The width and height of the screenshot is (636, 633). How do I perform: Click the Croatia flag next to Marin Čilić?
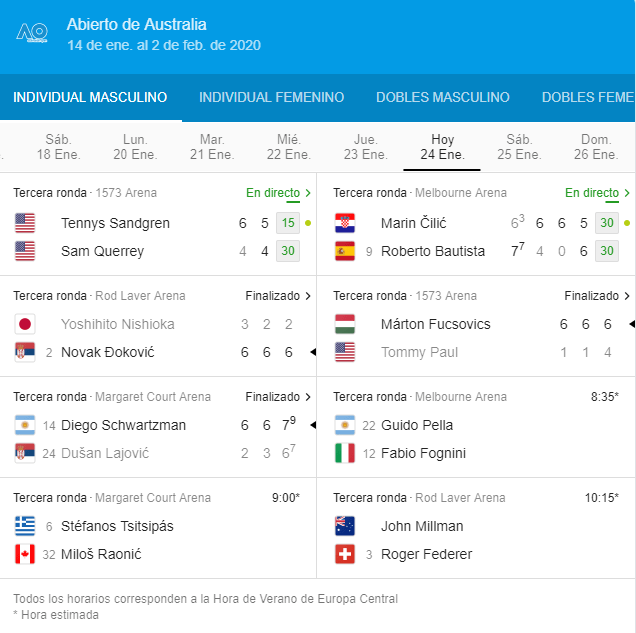tap(345, 223)
